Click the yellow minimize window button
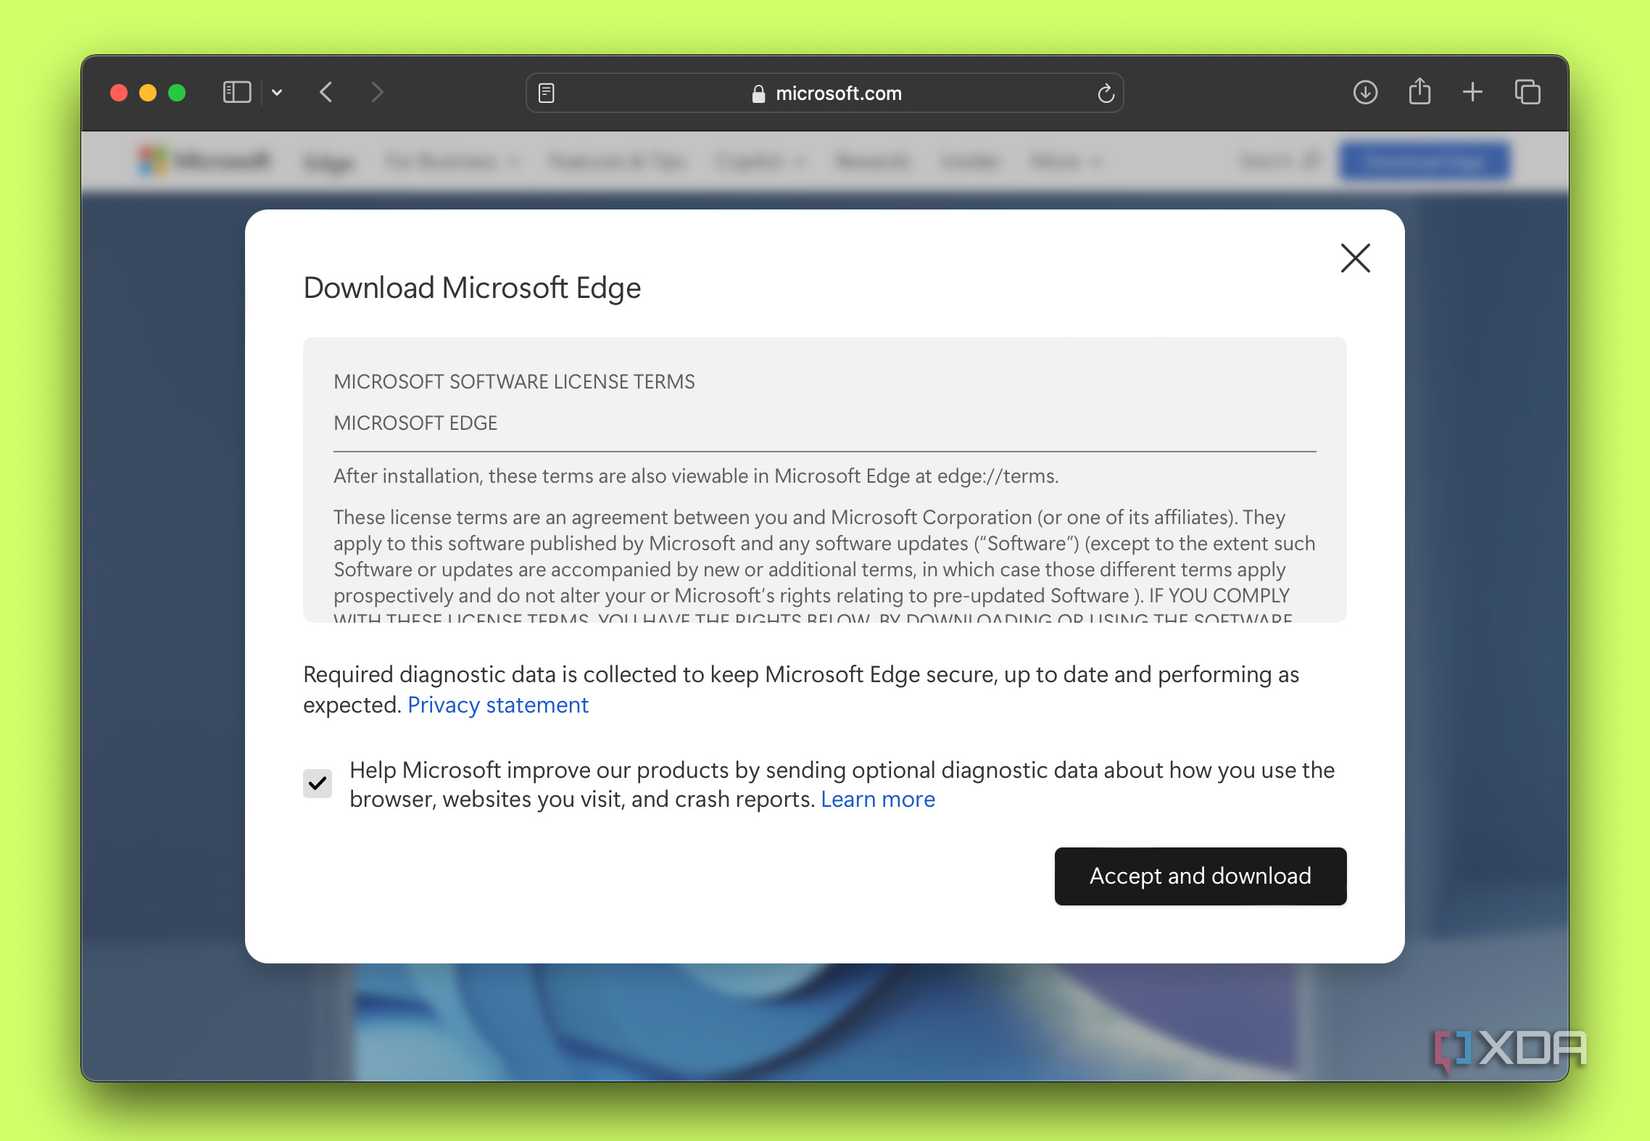Image resolution: width=1650 pixels, height=1141 pixels. [x=148, y=93]
